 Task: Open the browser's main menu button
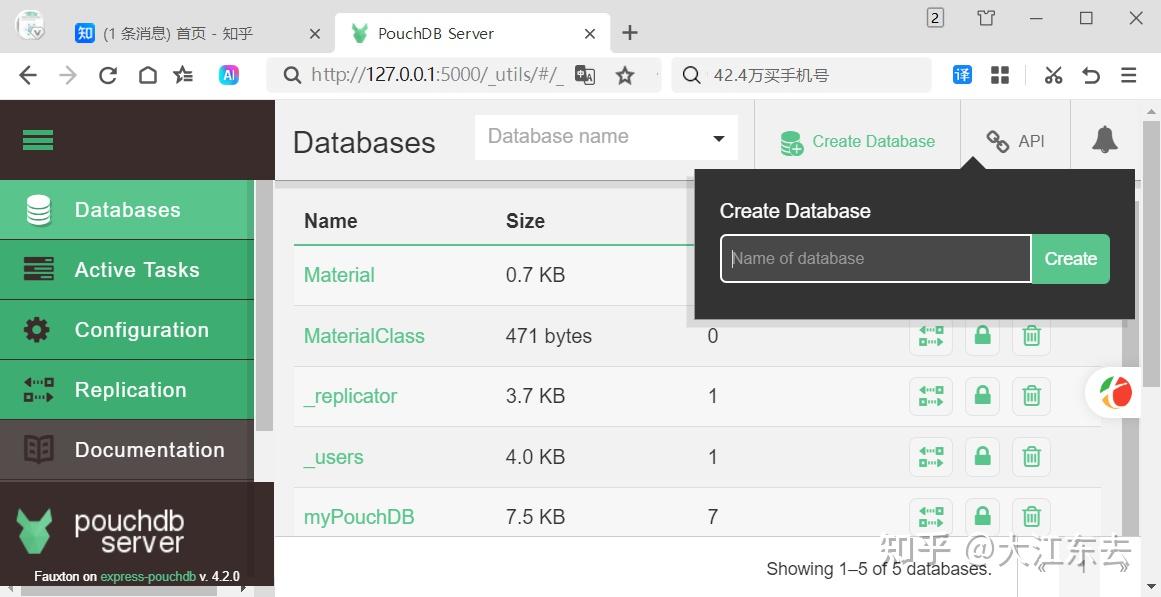(x=1129, y=75)
